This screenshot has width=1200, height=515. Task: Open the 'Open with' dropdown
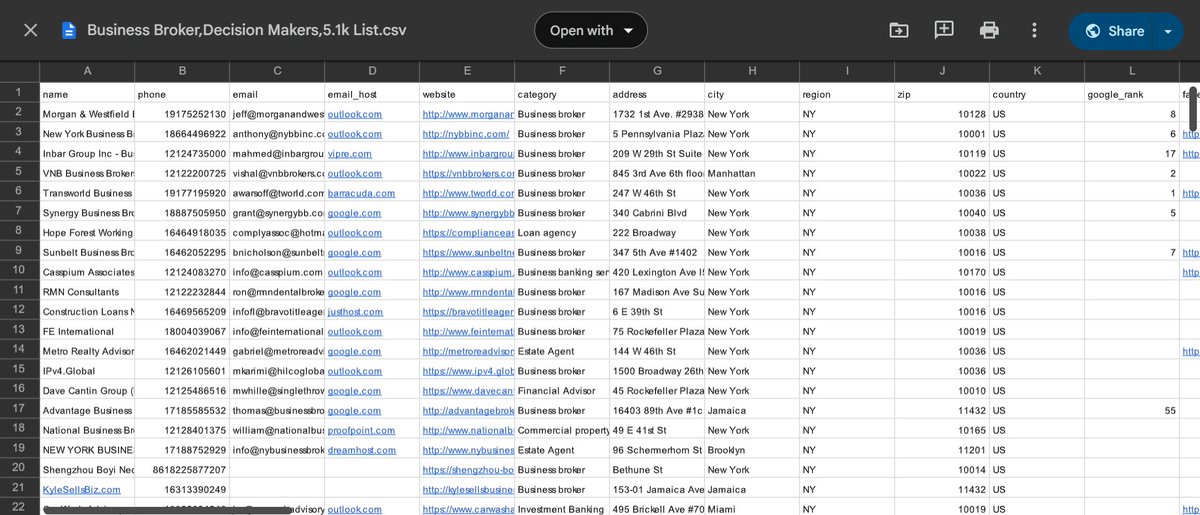click(x=591, y=30)
